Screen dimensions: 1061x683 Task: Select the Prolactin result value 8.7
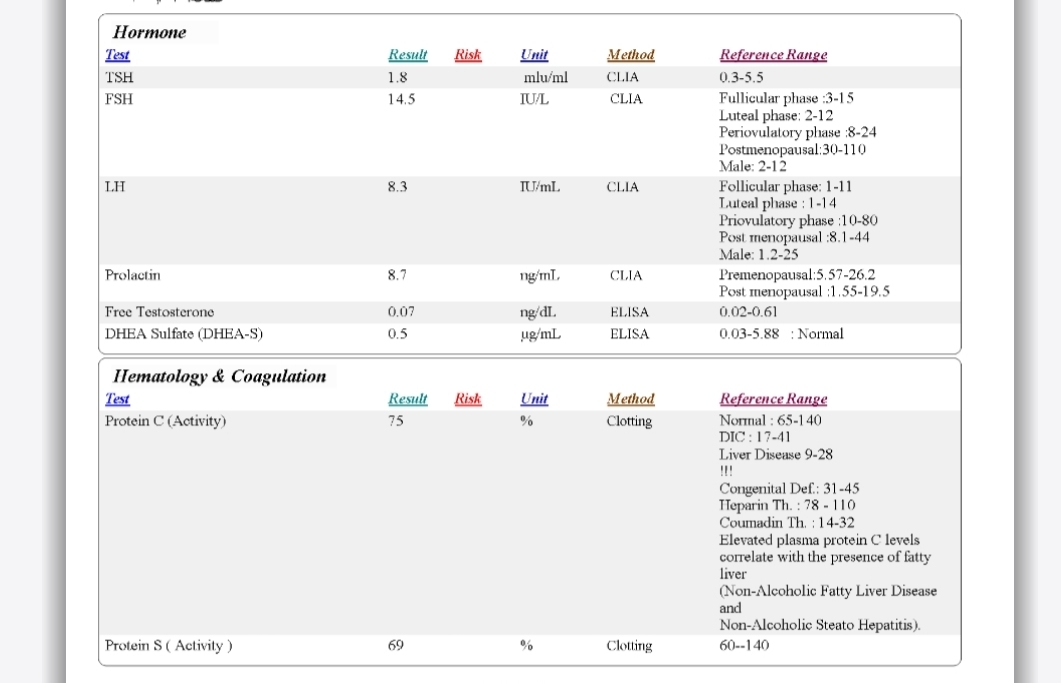point(397,275)
